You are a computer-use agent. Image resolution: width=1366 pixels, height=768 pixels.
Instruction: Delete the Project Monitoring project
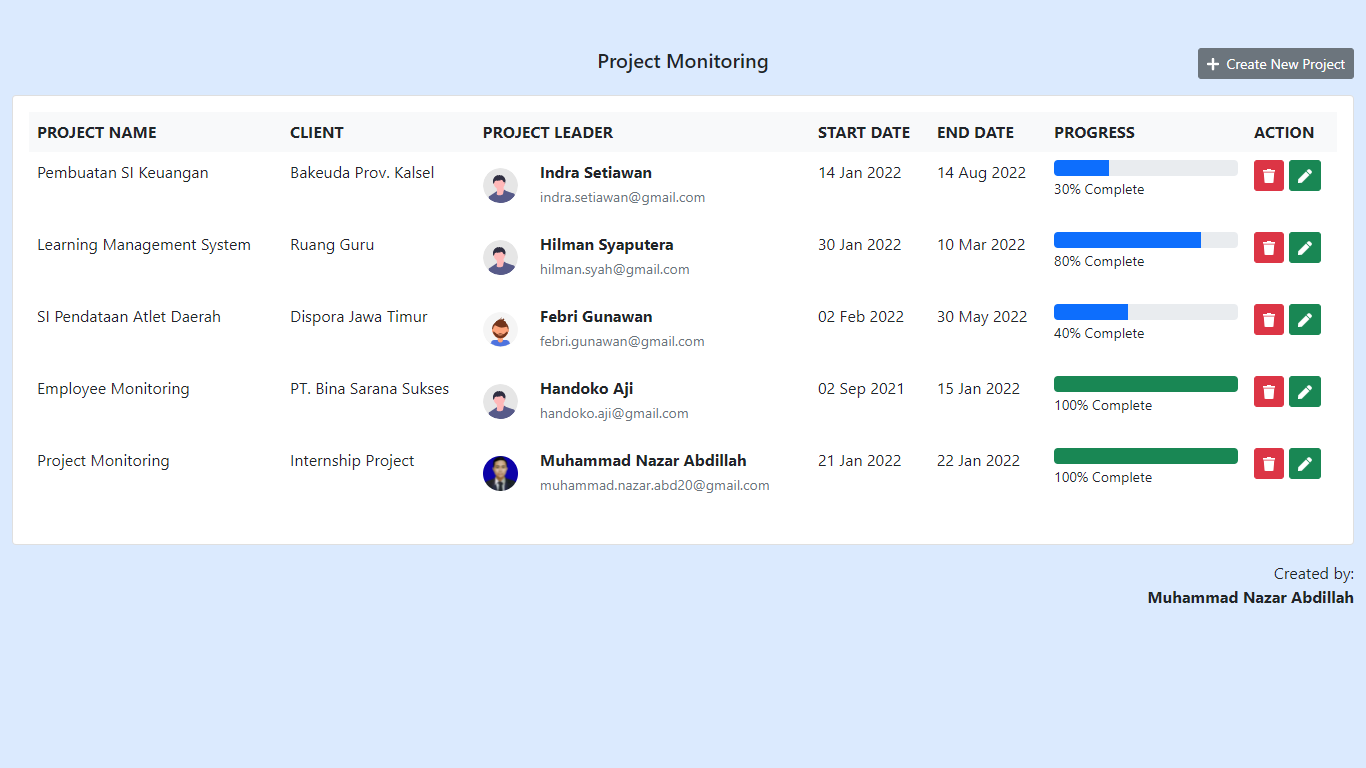(1268, 463)
